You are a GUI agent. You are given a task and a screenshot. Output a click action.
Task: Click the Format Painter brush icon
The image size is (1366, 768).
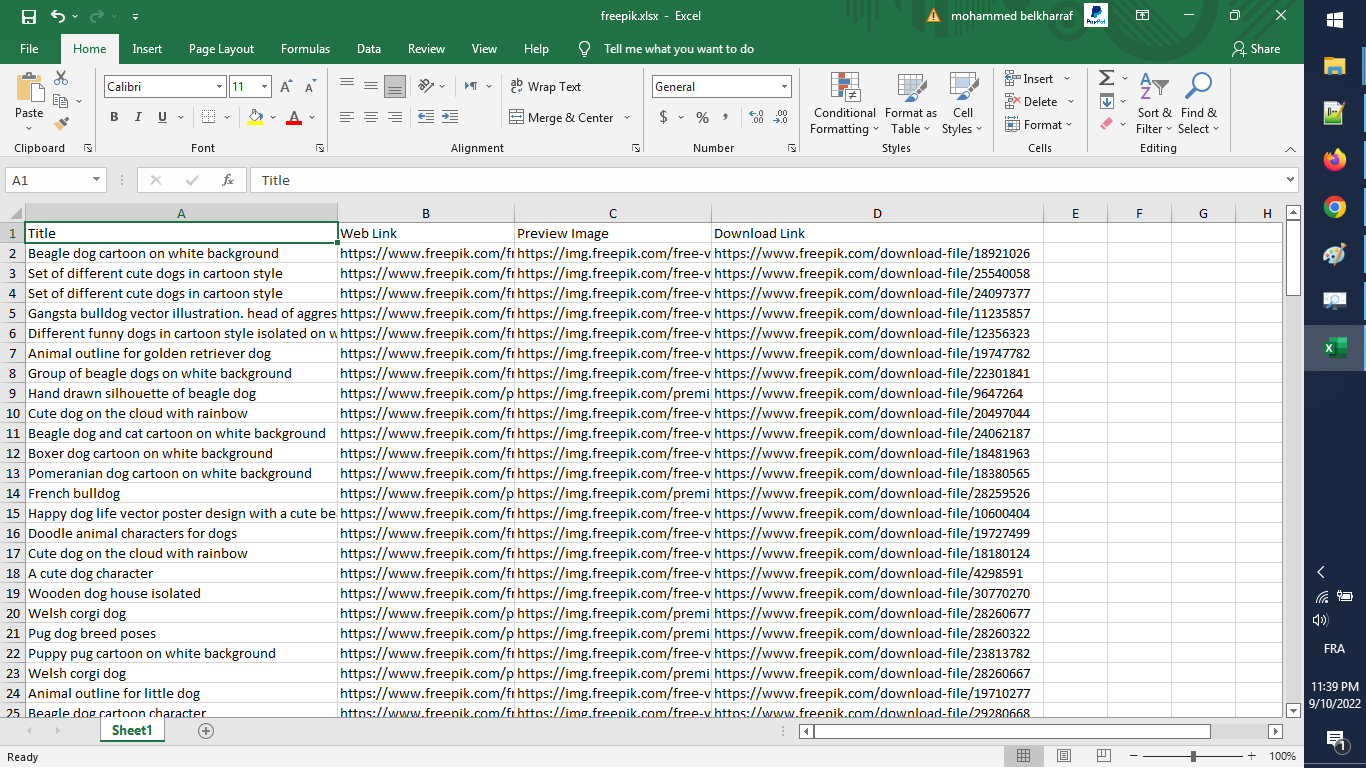point(61,124)
